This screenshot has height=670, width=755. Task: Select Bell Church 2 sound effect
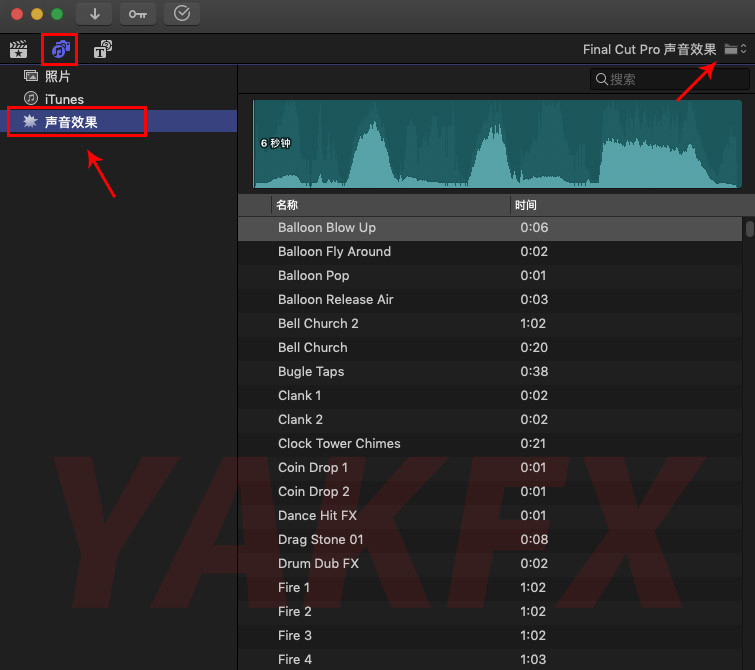click(x=490, y=324)
